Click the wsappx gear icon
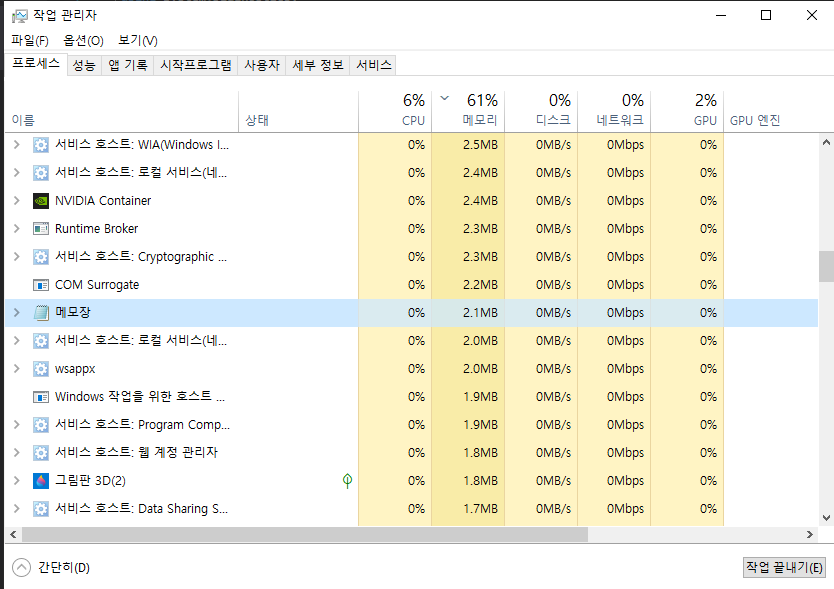834x589 pixels. coord(41,369)
